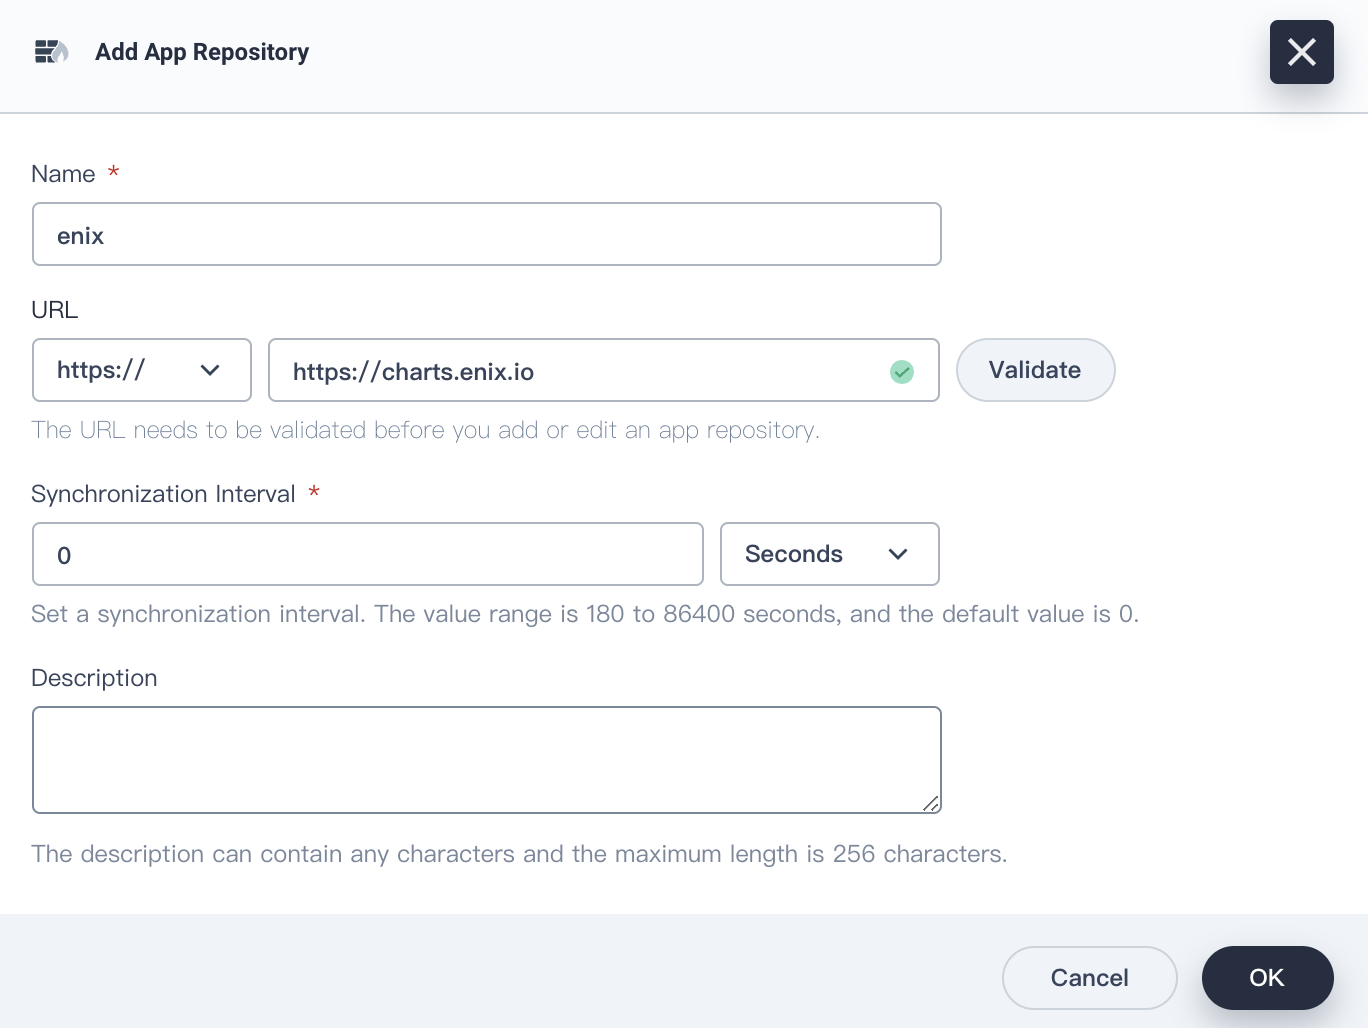Open the https:// protocol dropdown
The width and height of the screenshot is (1368, 1028).
[x=141, y=370]
